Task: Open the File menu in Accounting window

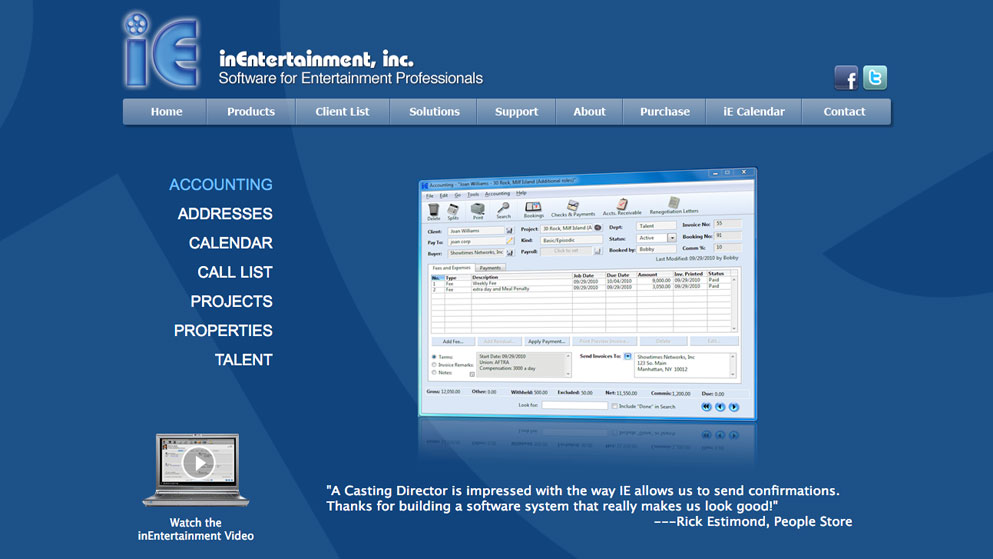Action: click(x=430, y=196)
